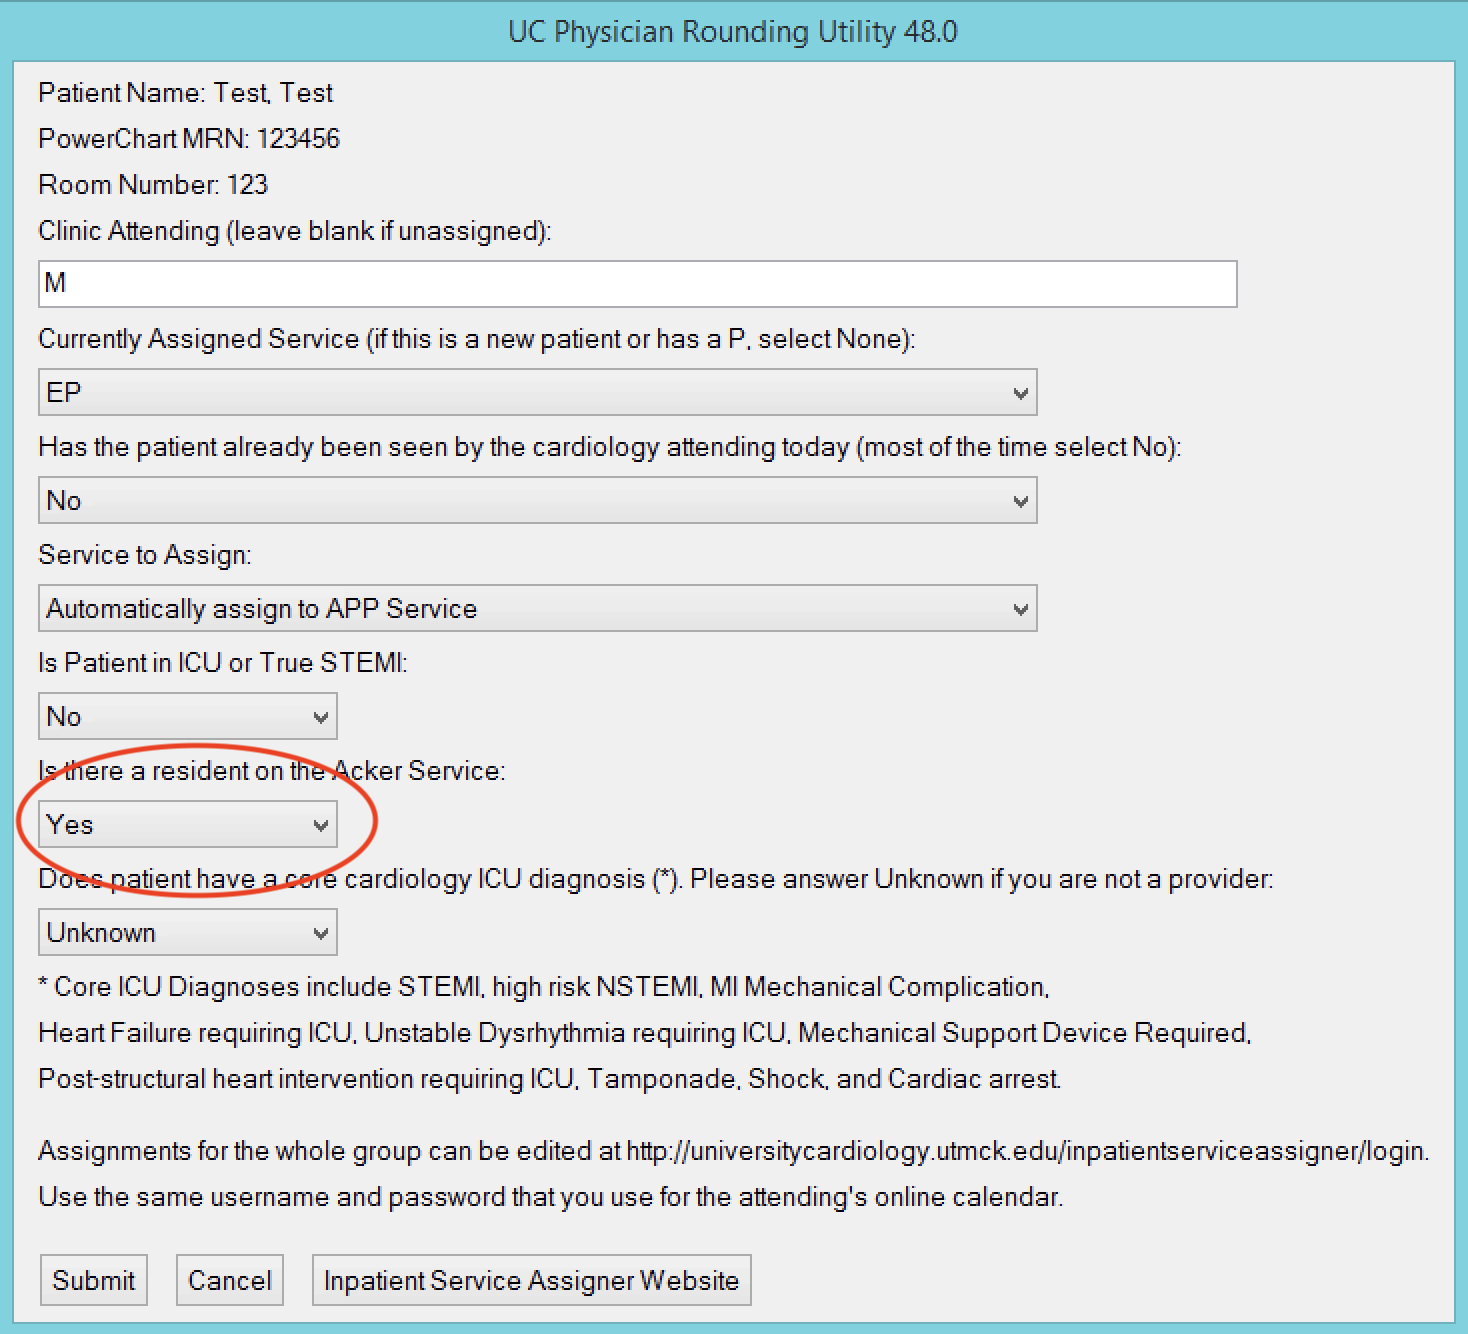Click the Core ICU Diagnoses footnote line
Screen dimensions: 1468x1334
[544, 987]
